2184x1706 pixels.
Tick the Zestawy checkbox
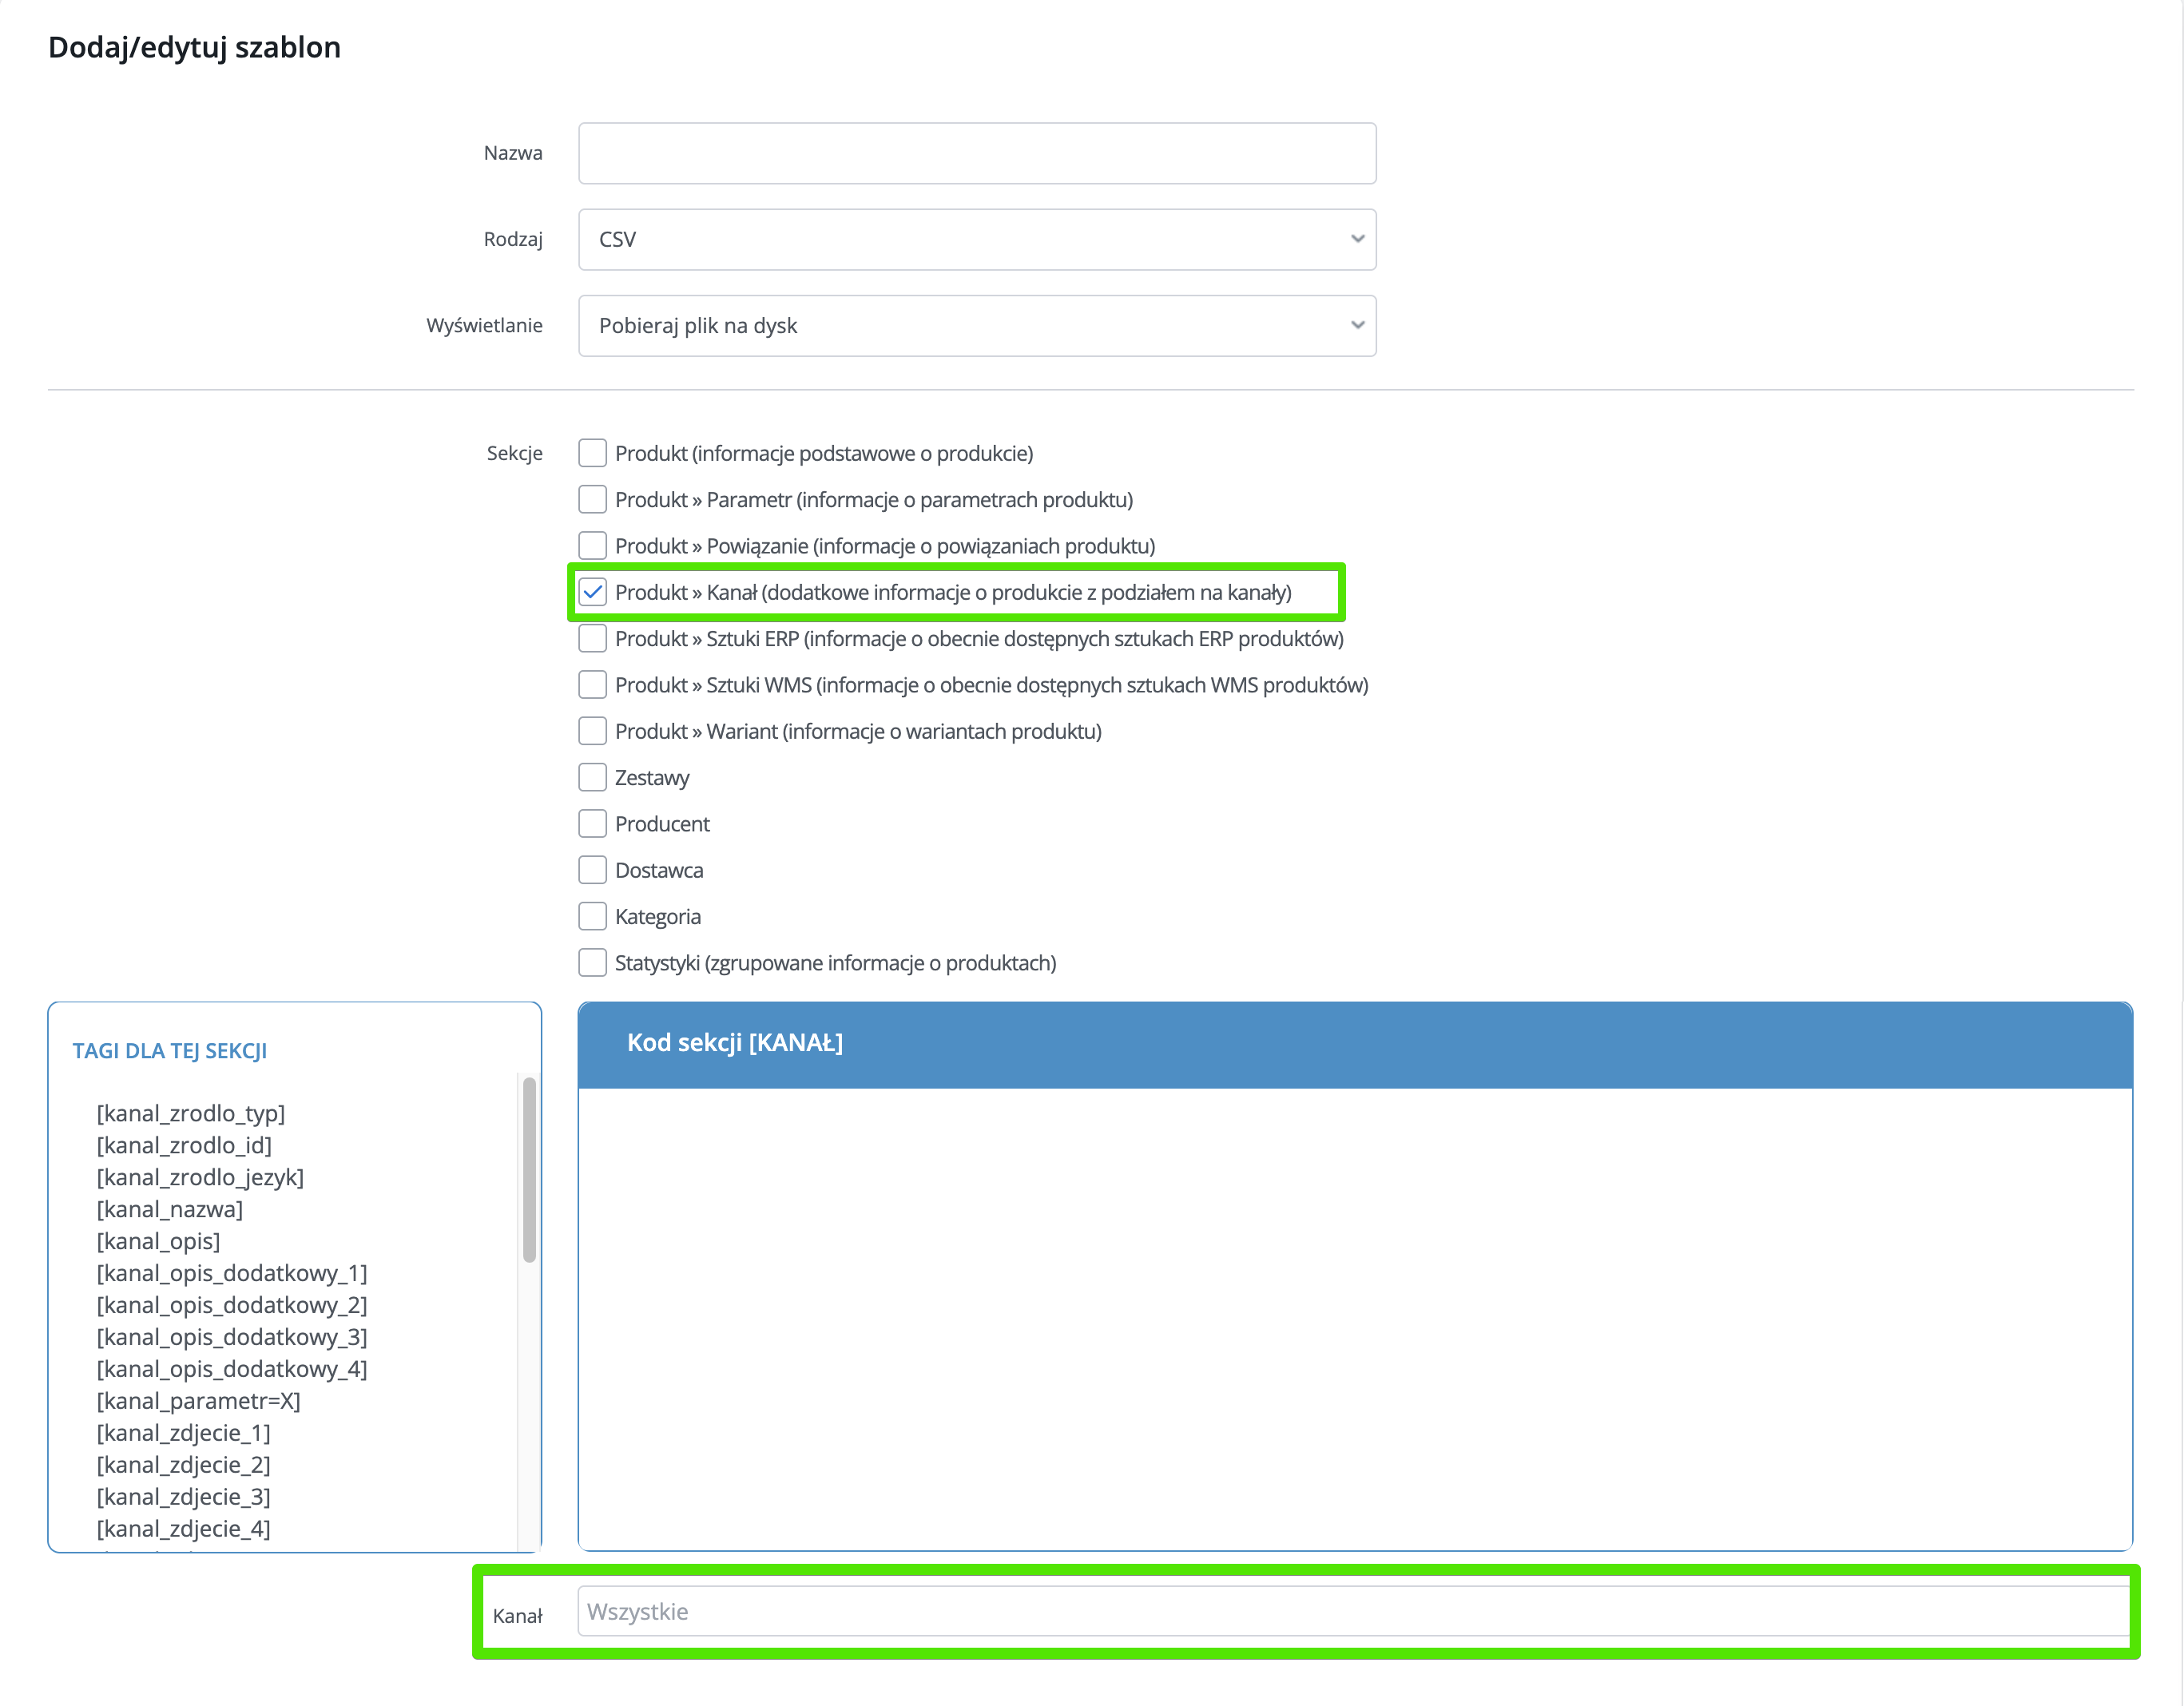[x=592, y=777]
